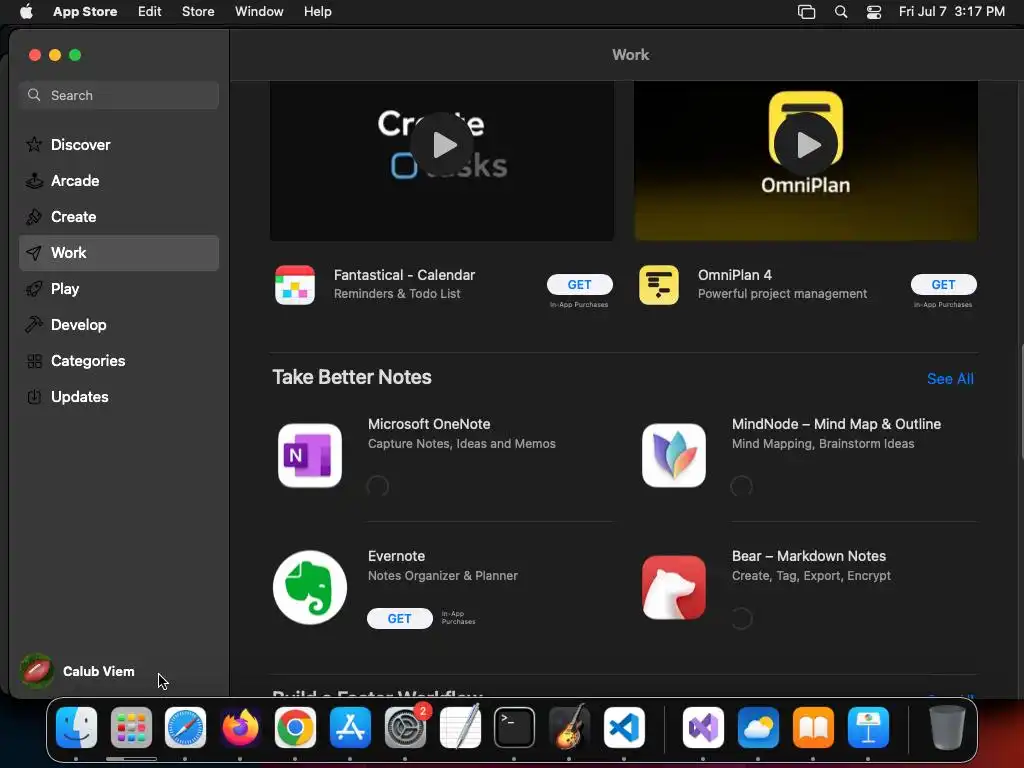1024x768 pixels.
Task: Launch Google Chrome from the Dock
Action: coord(295,727)
